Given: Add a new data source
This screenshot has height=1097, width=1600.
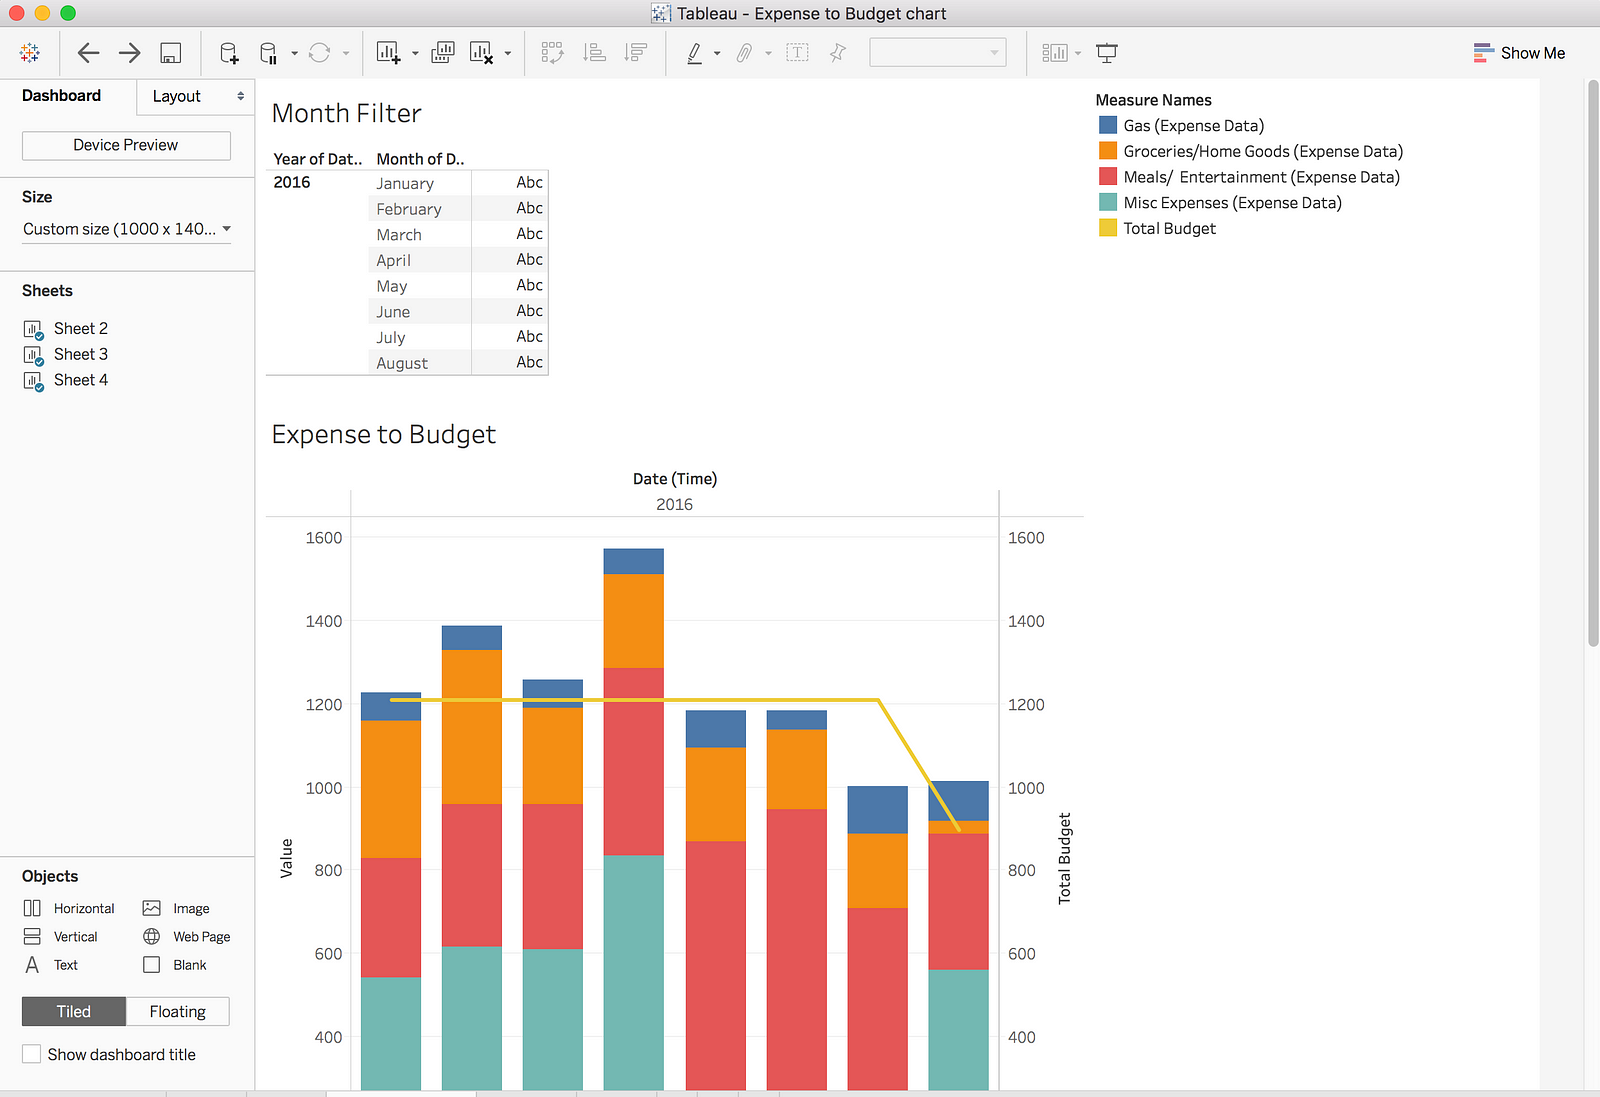Looking at the screenshot, I should [x=229, y=53].
